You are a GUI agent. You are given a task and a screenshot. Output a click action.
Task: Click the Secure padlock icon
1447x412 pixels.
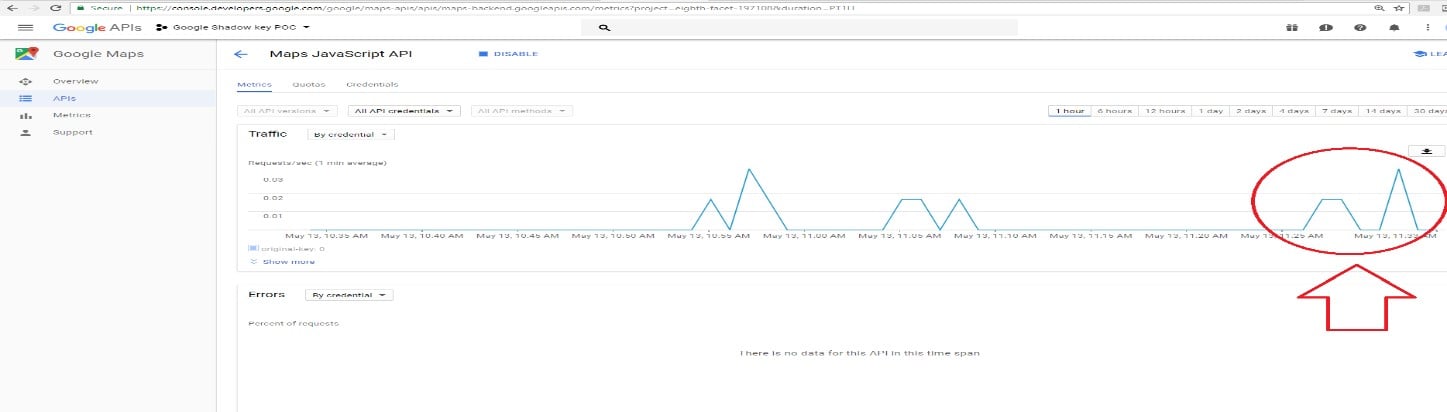(x=80, y=7)
